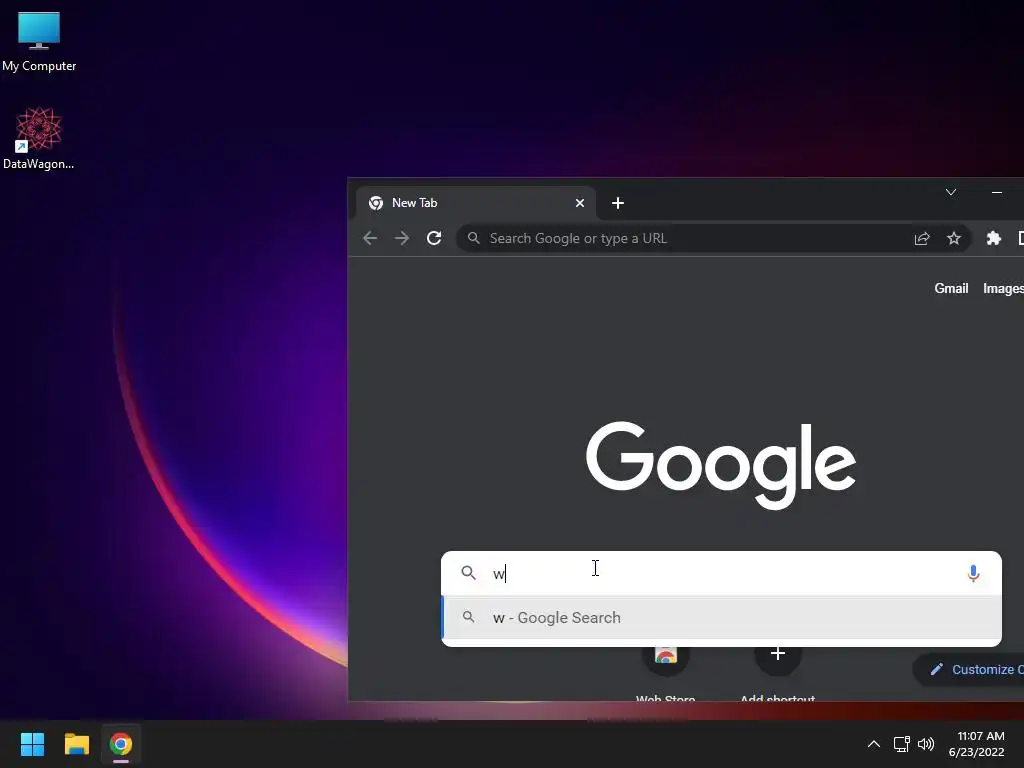Viewport: 1024px width, 768px height.
Task: Open the Chrome extensions puzzle icon
Action: tap(993, 238)
